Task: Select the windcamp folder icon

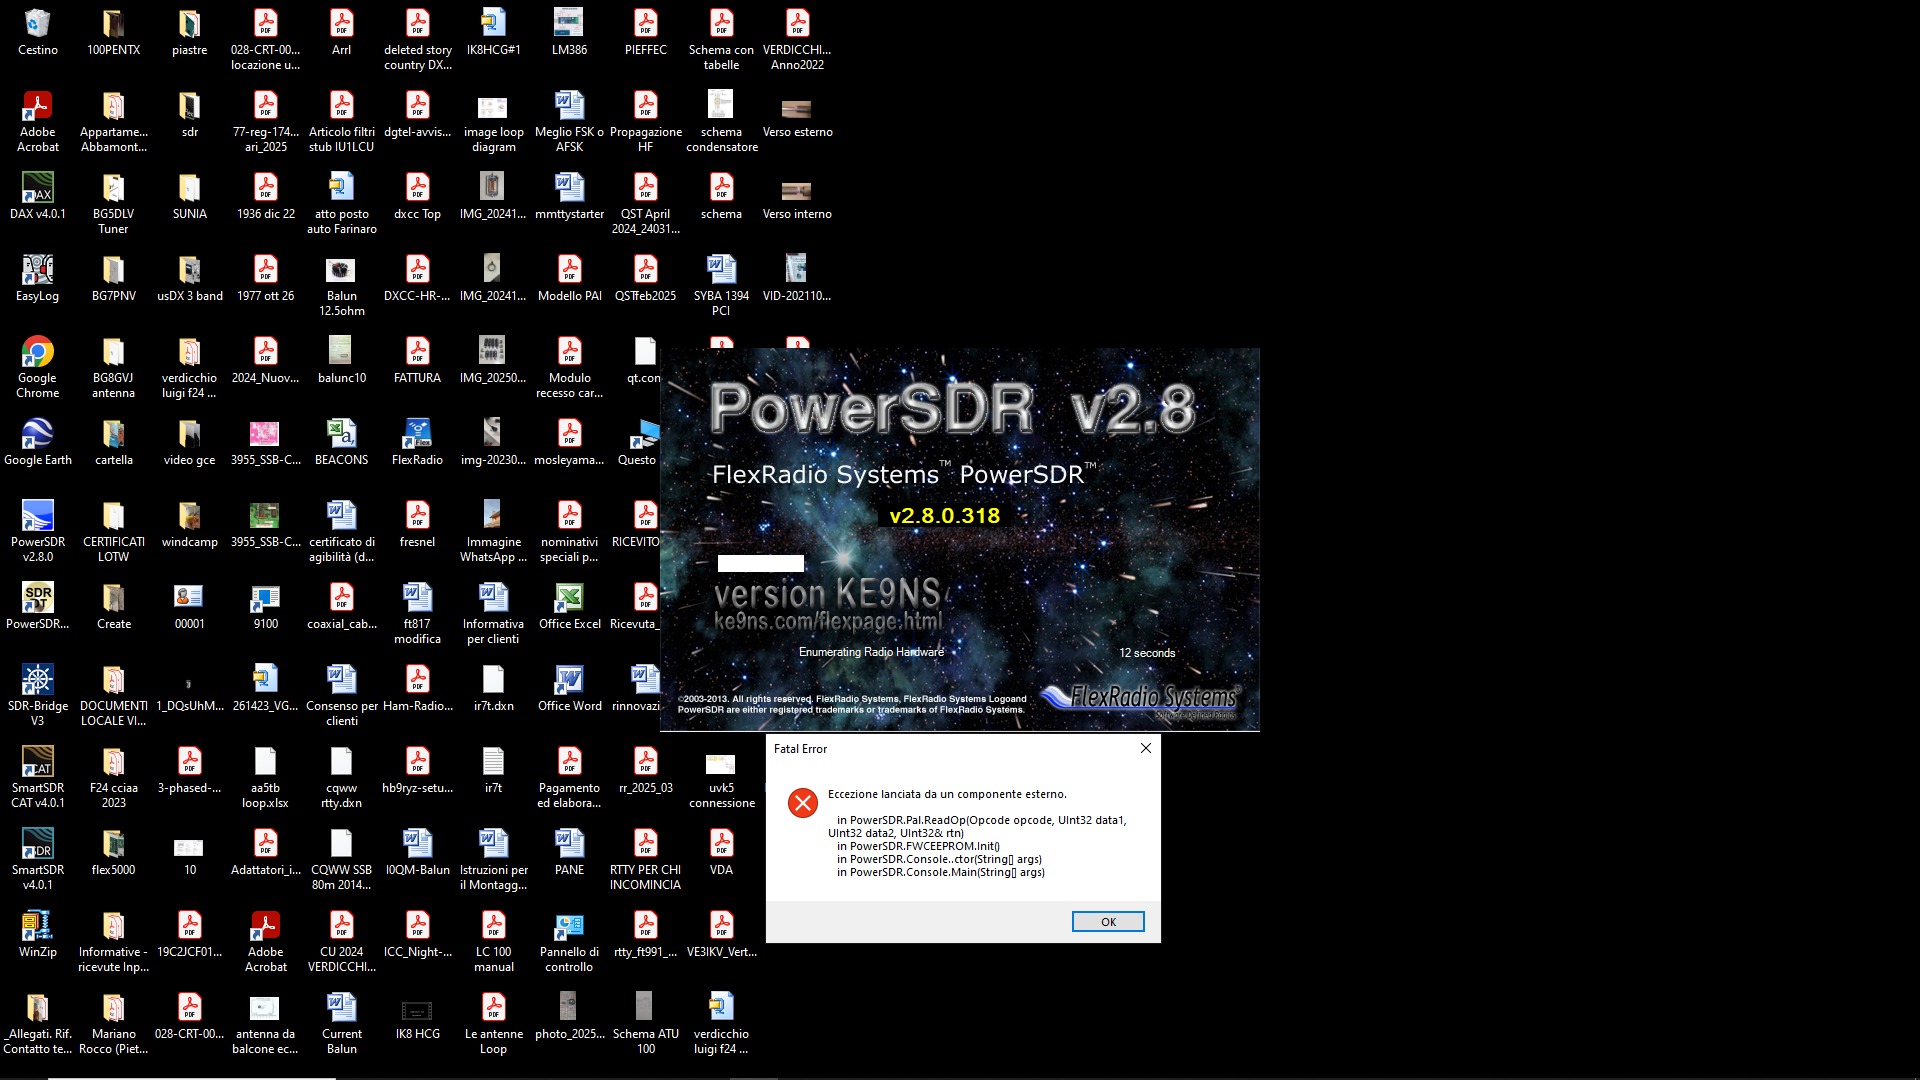Action: (190, 524)
